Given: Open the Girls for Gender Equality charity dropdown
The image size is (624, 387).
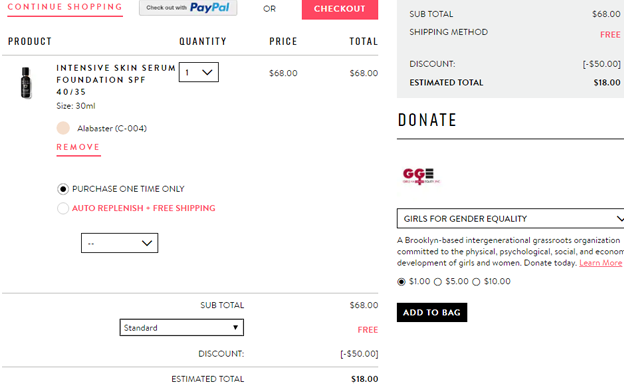Looking at the screenshot, I should click(x=511, y=218).
